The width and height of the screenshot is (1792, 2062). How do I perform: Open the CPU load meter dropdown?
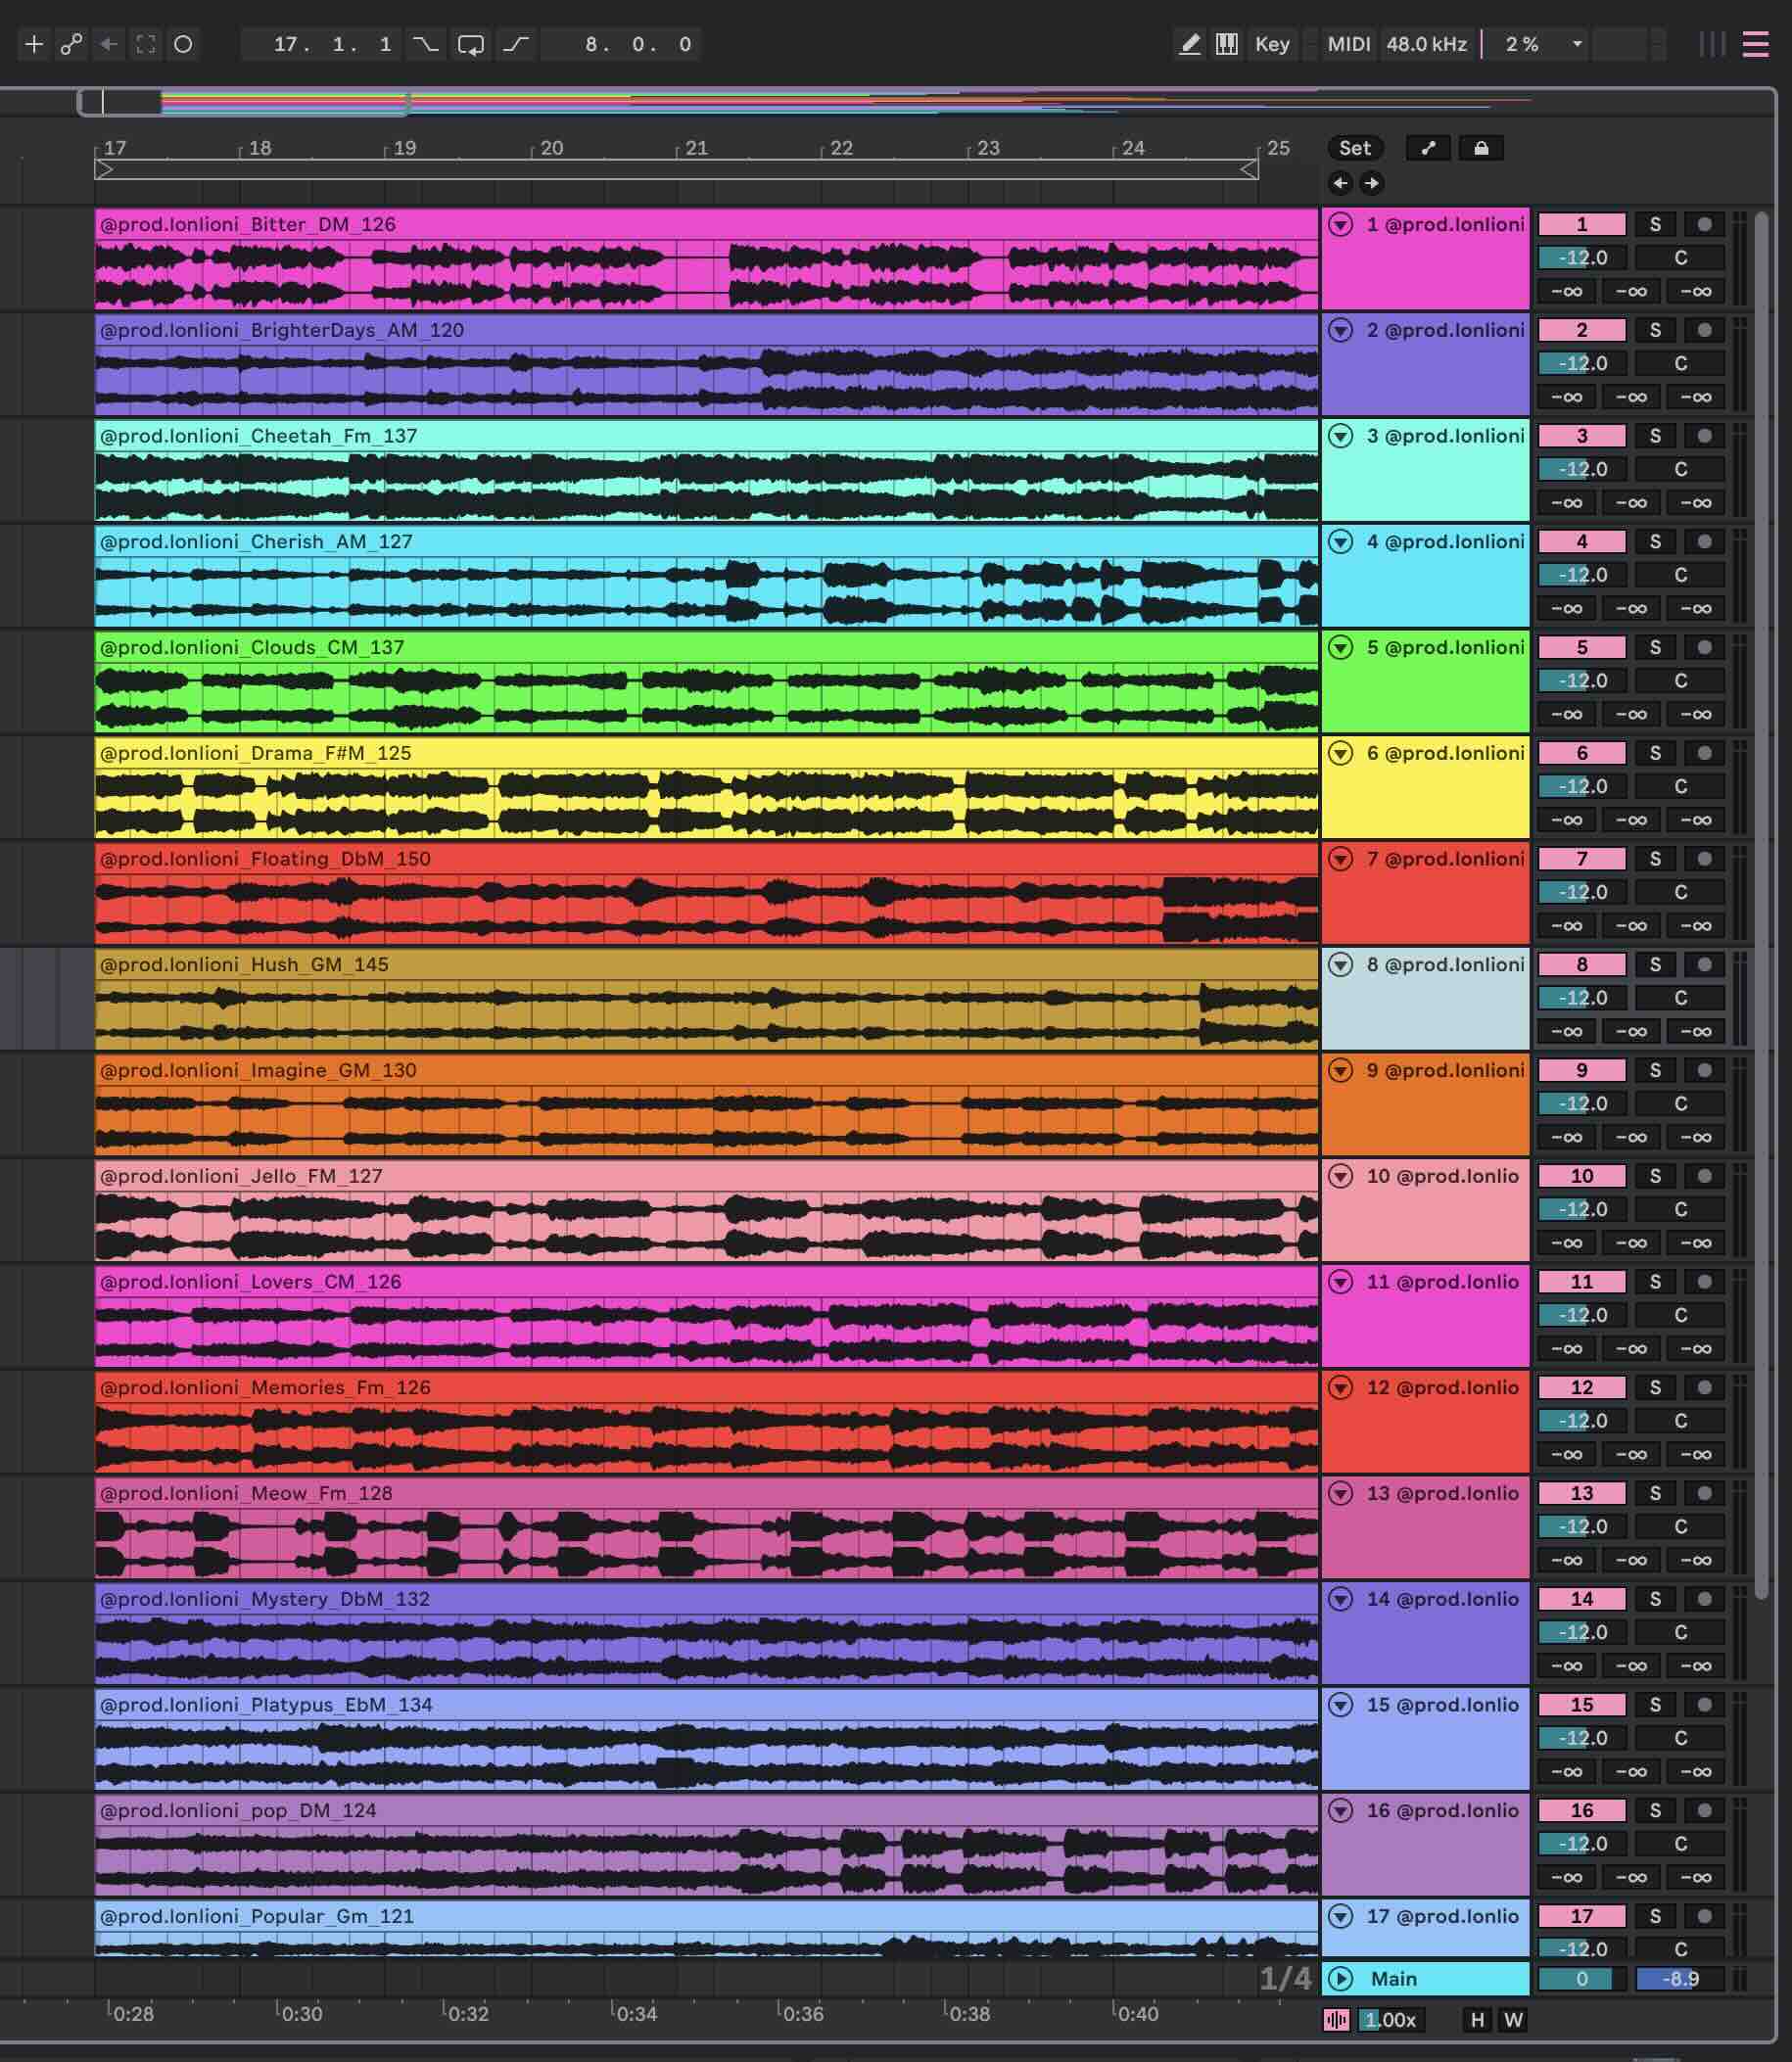click(1577, 44)
